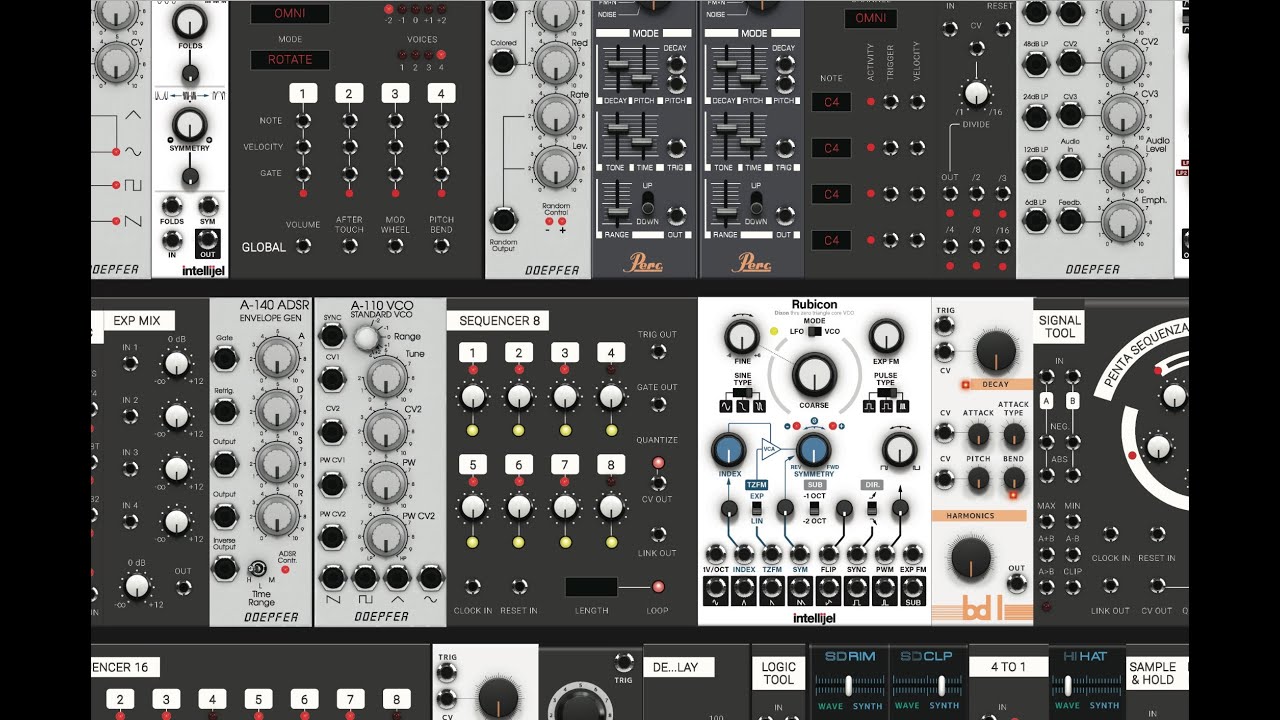The height and width of the screenshot is (720, 1280).
Task: Click the SAMPLE & HOLD module title
Action: 1153,673
